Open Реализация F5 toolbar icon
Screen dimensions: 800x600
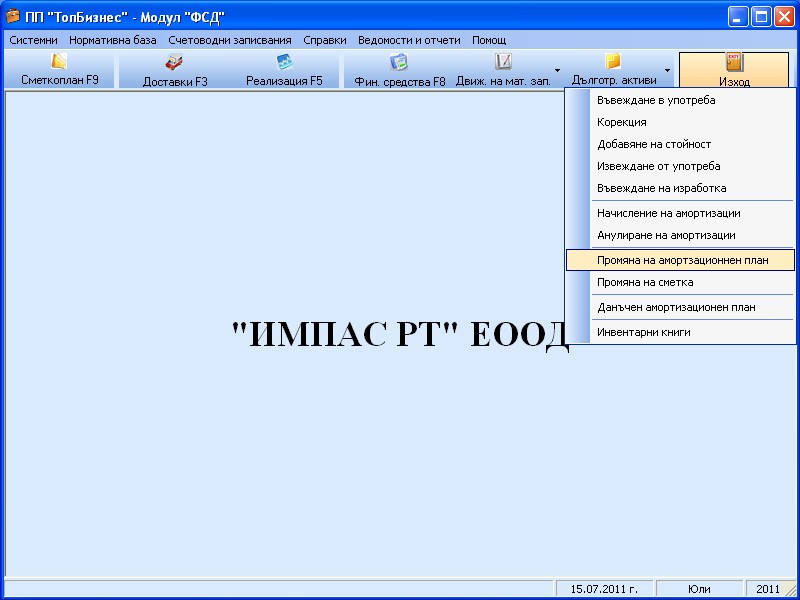click(284, 62)
